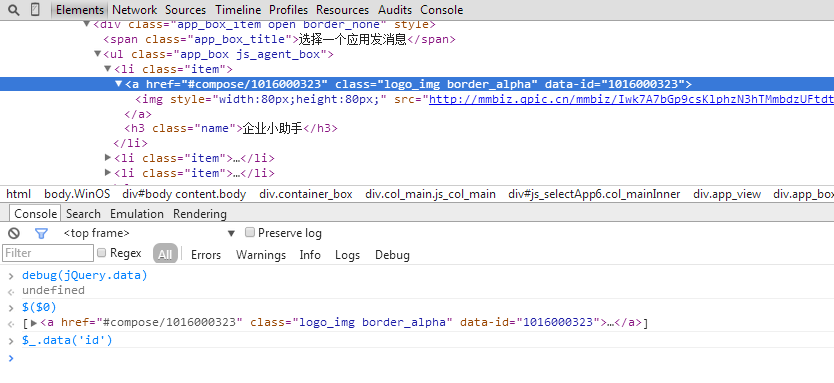Viewport: 834px width, 383px height.
Task: Collapse the selected anchor compose node
Action: pyautogui.click(x=119, y=84)
